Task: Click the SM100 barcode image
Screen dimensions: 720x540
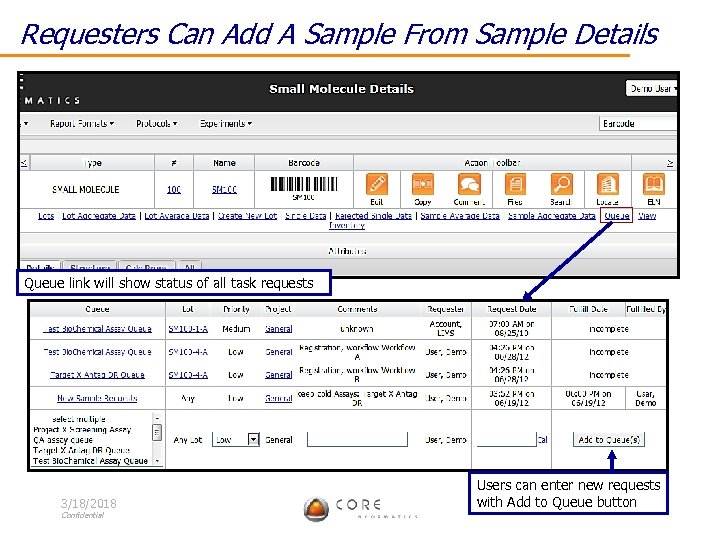Action: click(x=304, y=185)
